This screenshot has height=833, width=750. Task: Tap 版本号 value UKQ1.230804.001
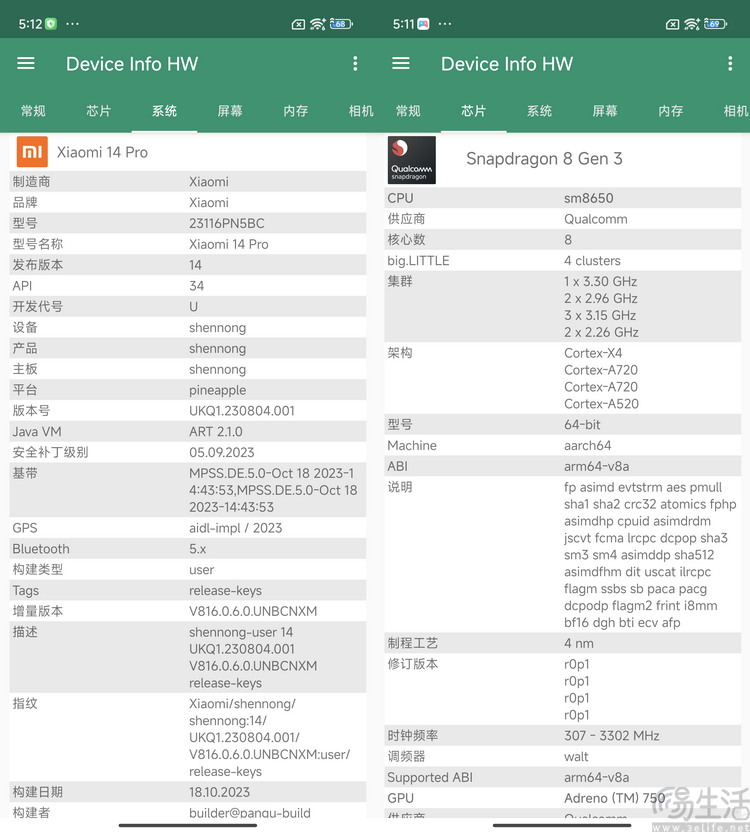coord(242,411)
